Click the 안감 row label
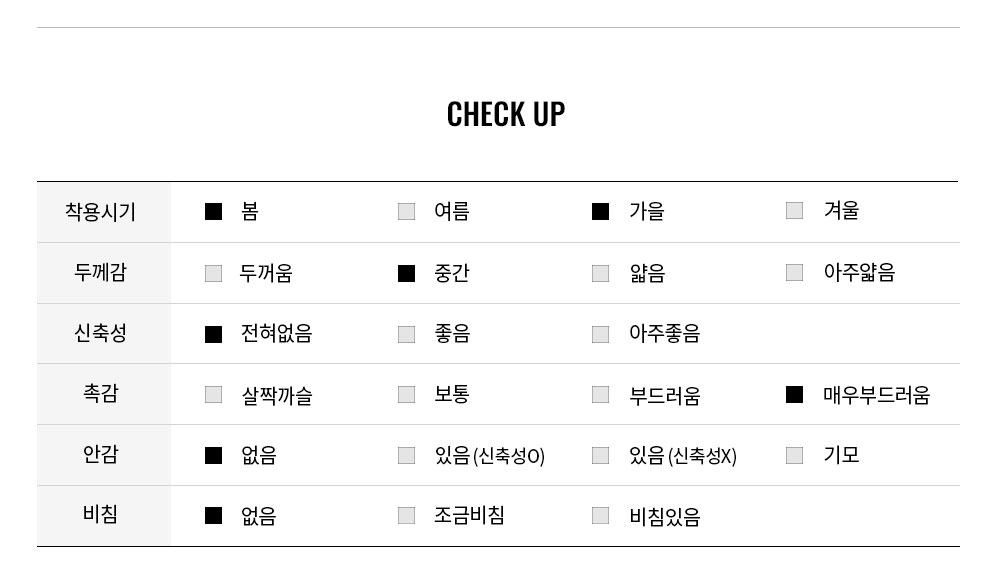This screenshot has width=998, height=574. point(101,454)
